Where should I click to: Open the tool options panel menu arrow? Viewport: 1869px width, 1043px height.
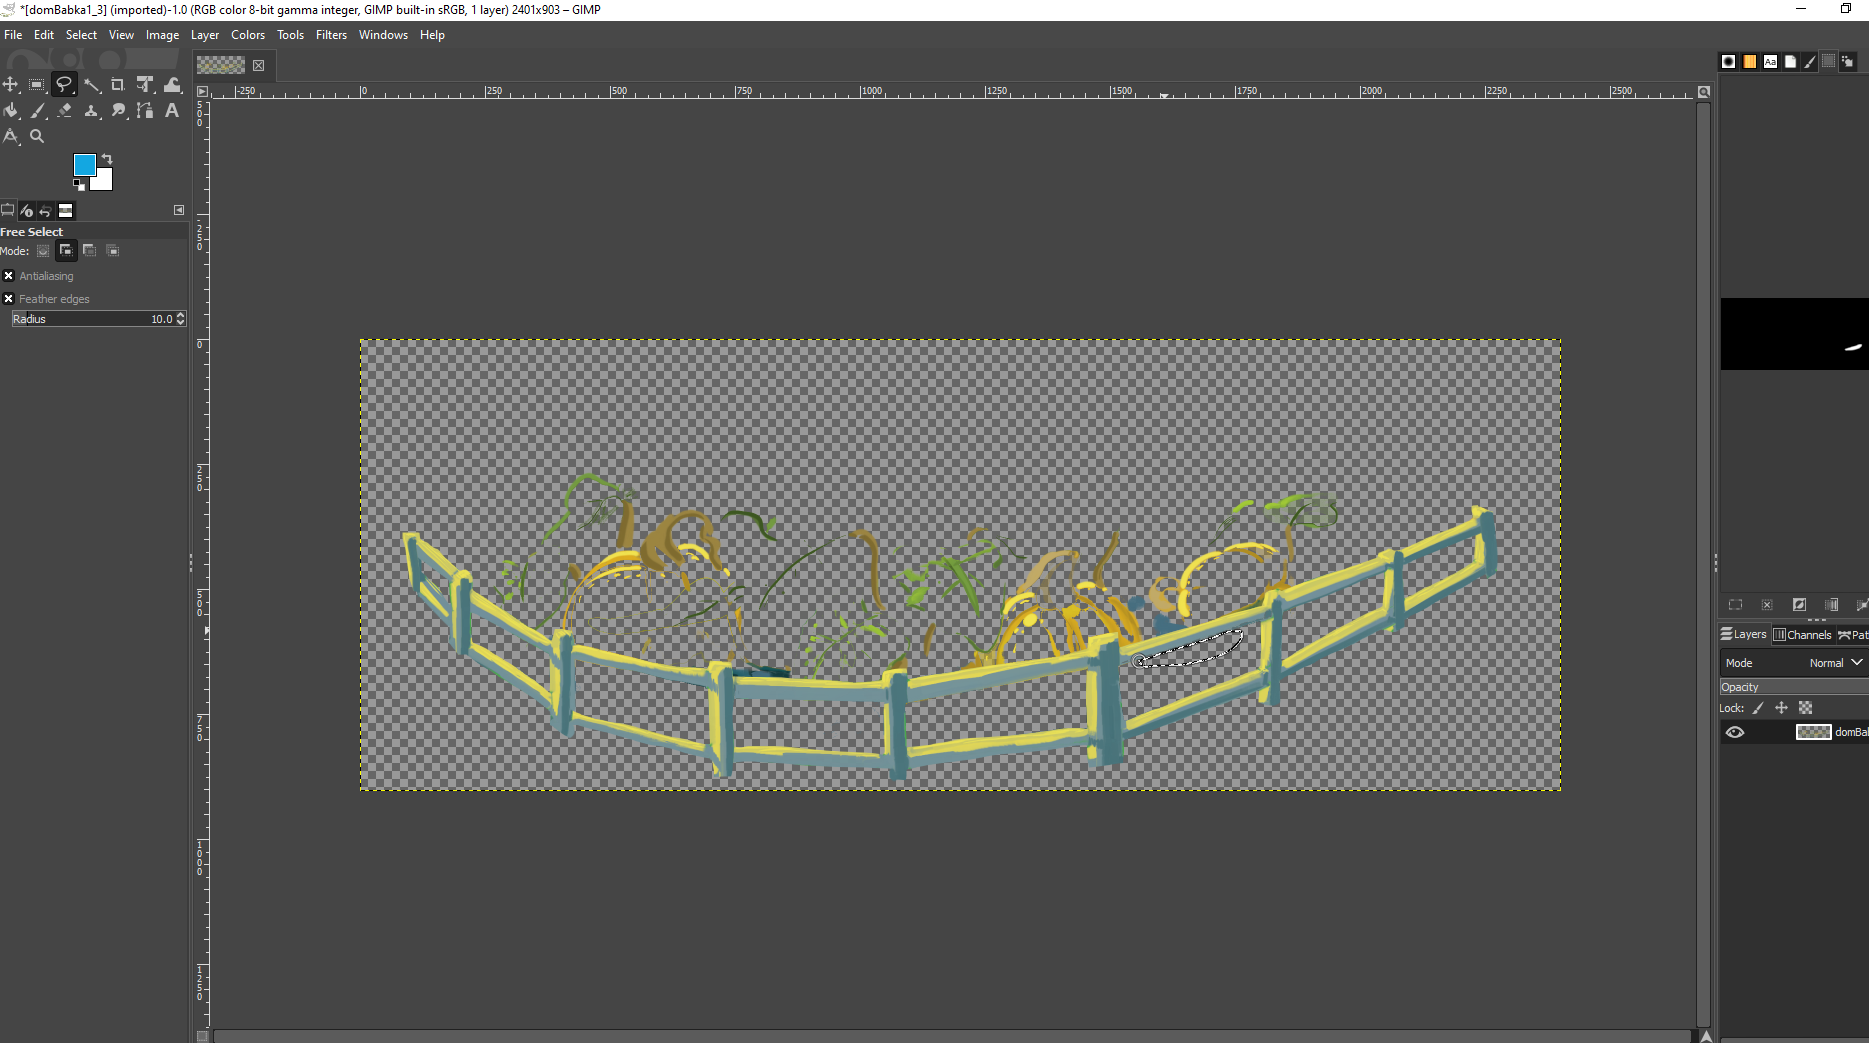coord(179,210)
